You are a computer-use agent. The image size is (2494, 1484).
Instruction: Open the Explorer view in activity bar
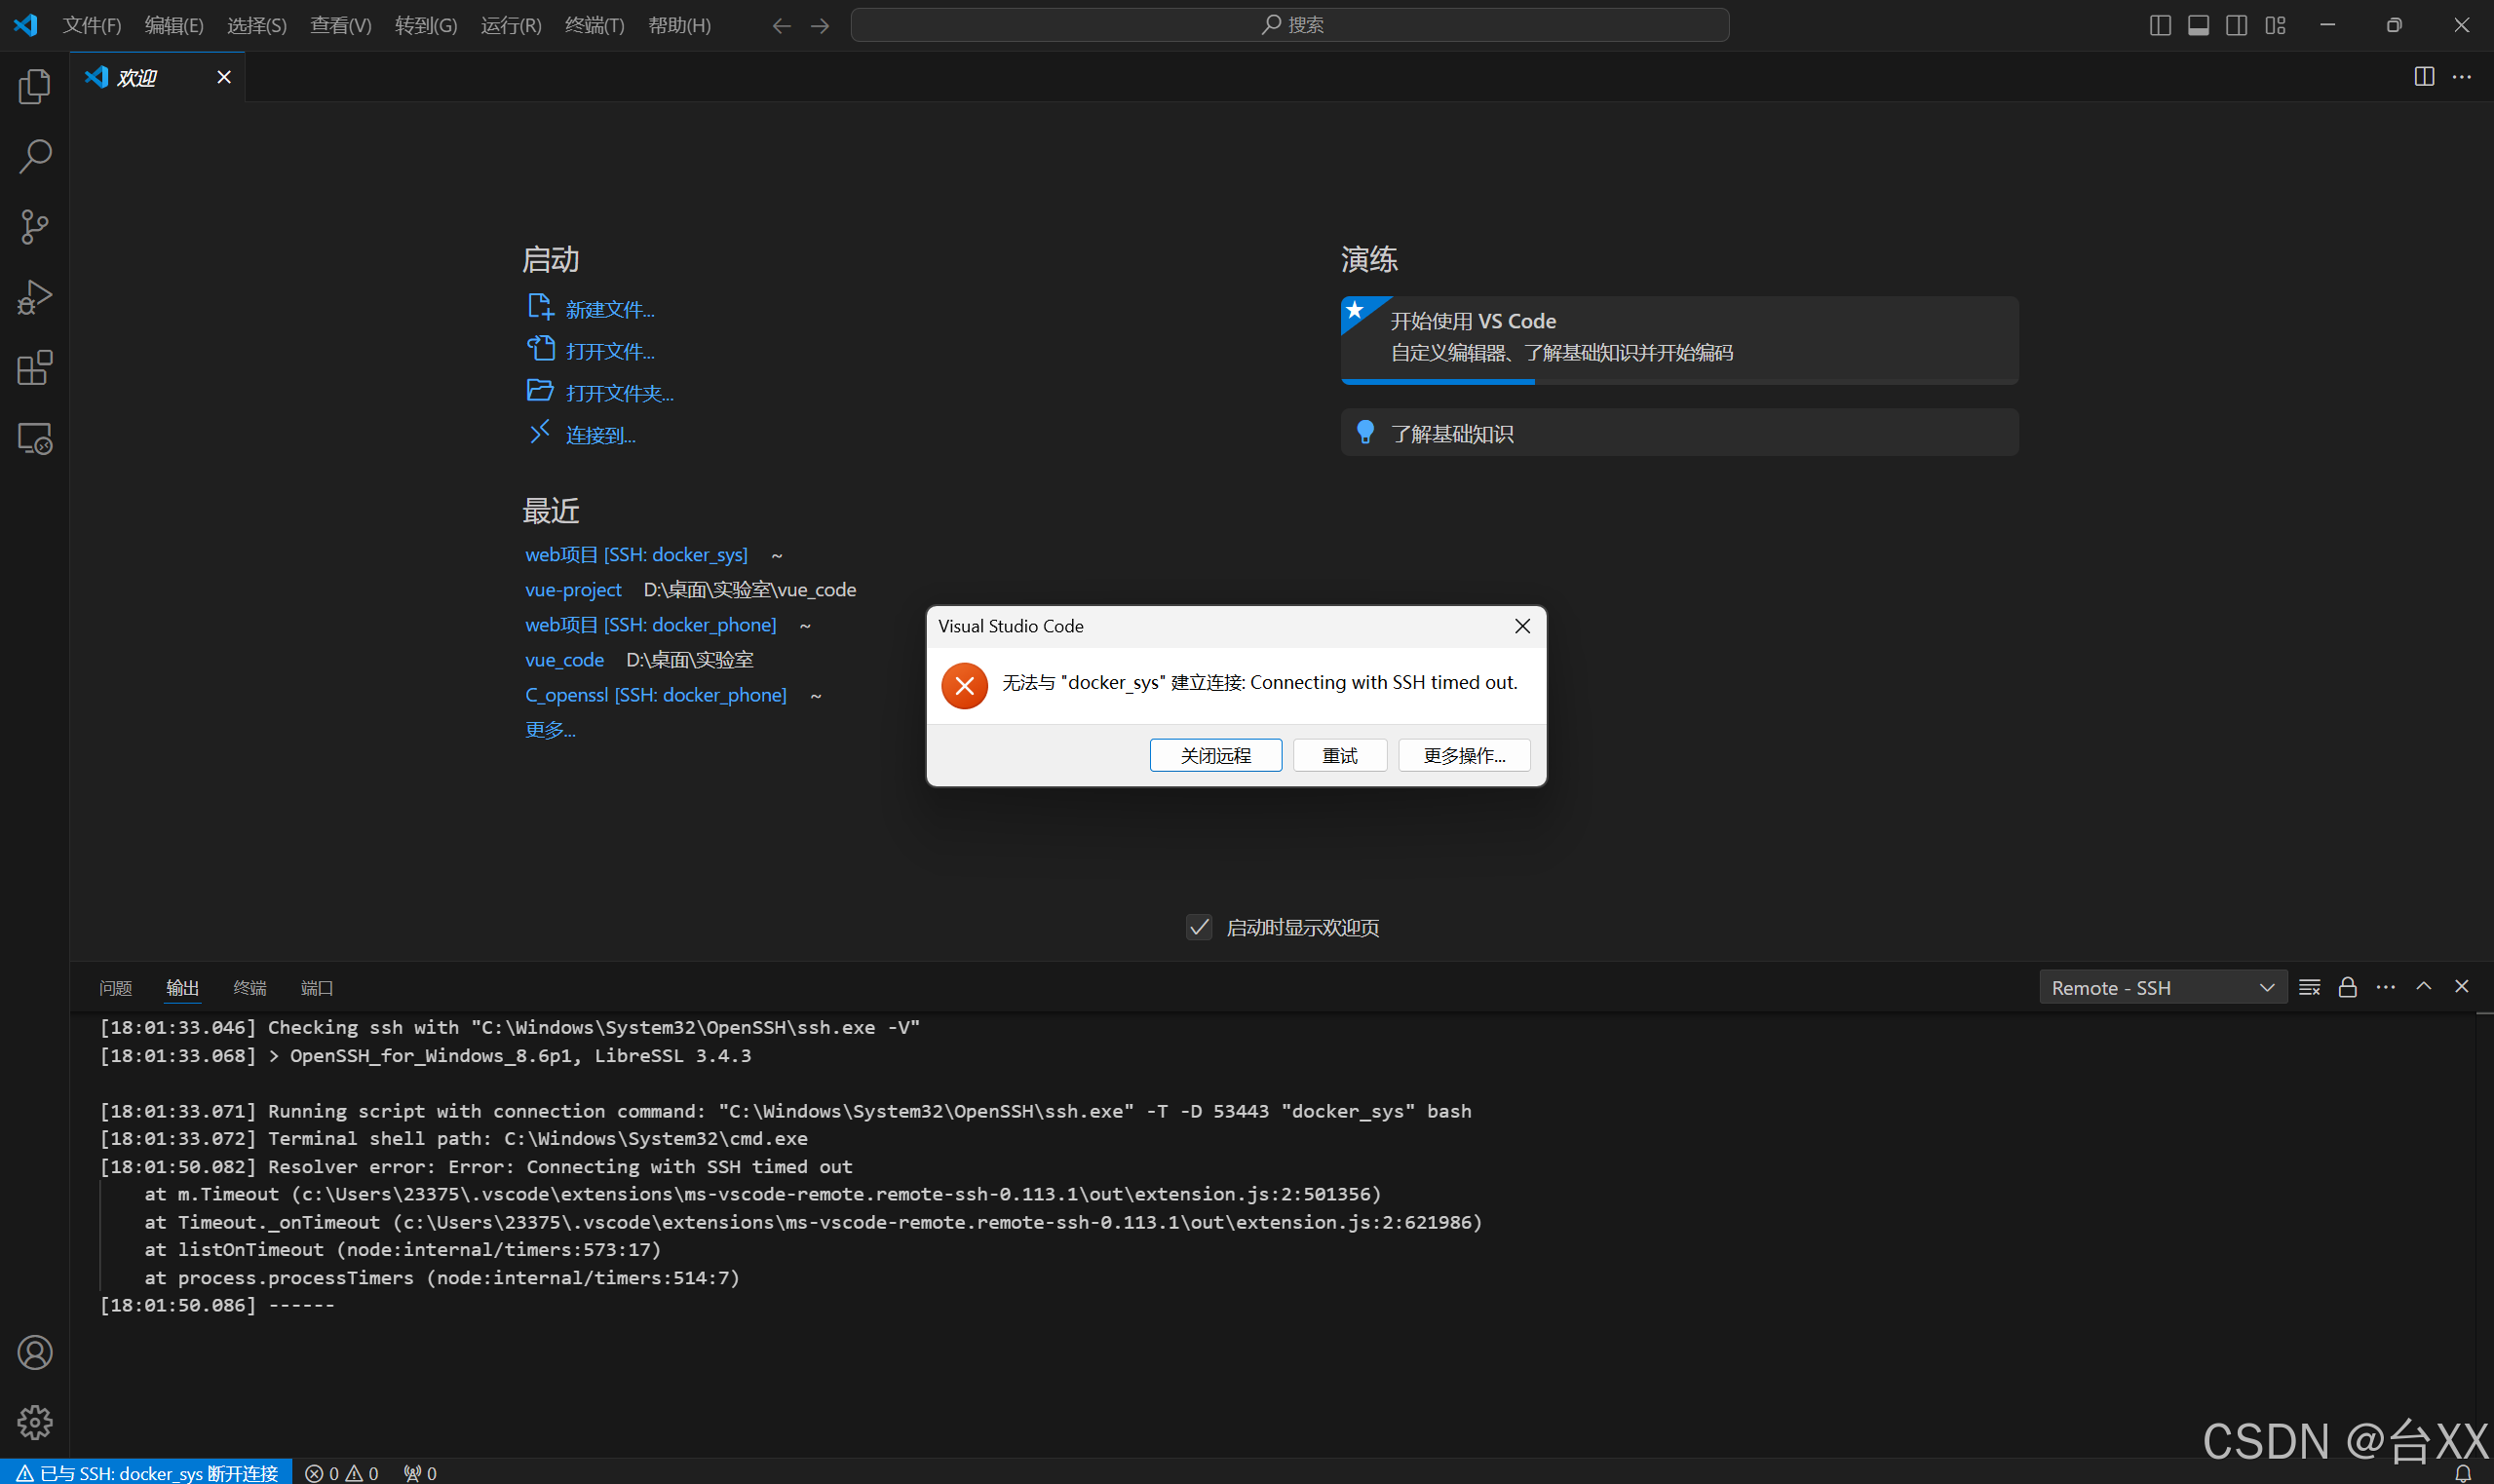tap(35, 87)
